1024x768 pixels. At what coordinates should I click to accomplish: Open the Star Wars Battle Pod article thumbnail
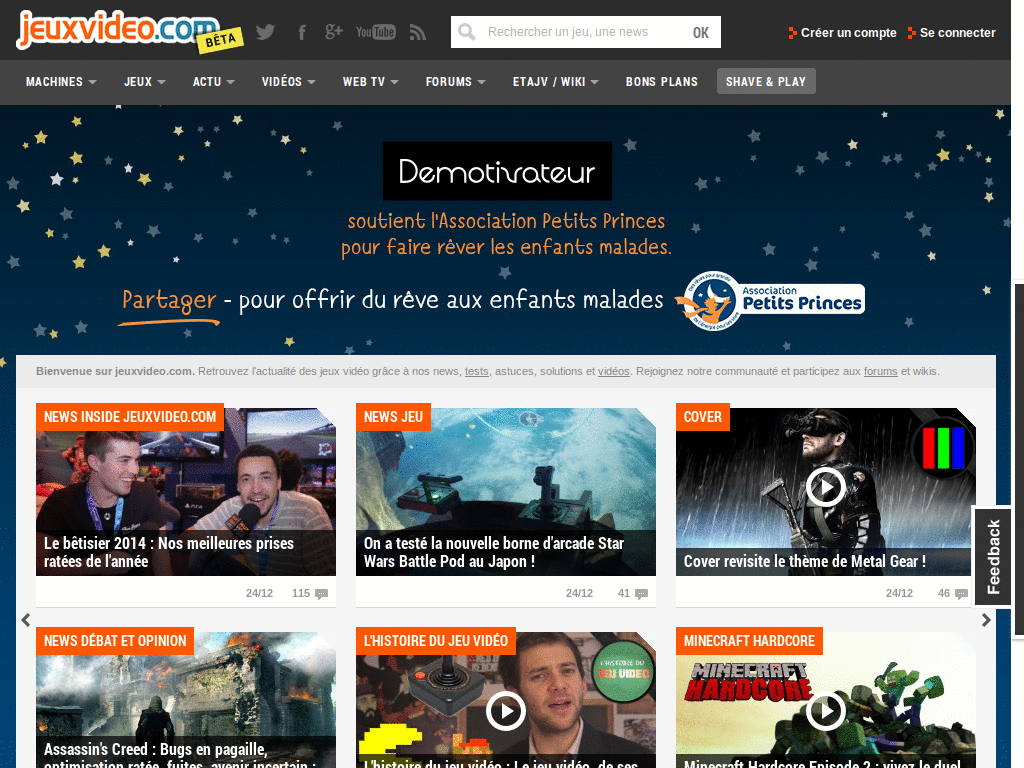[x=506, y=492]
